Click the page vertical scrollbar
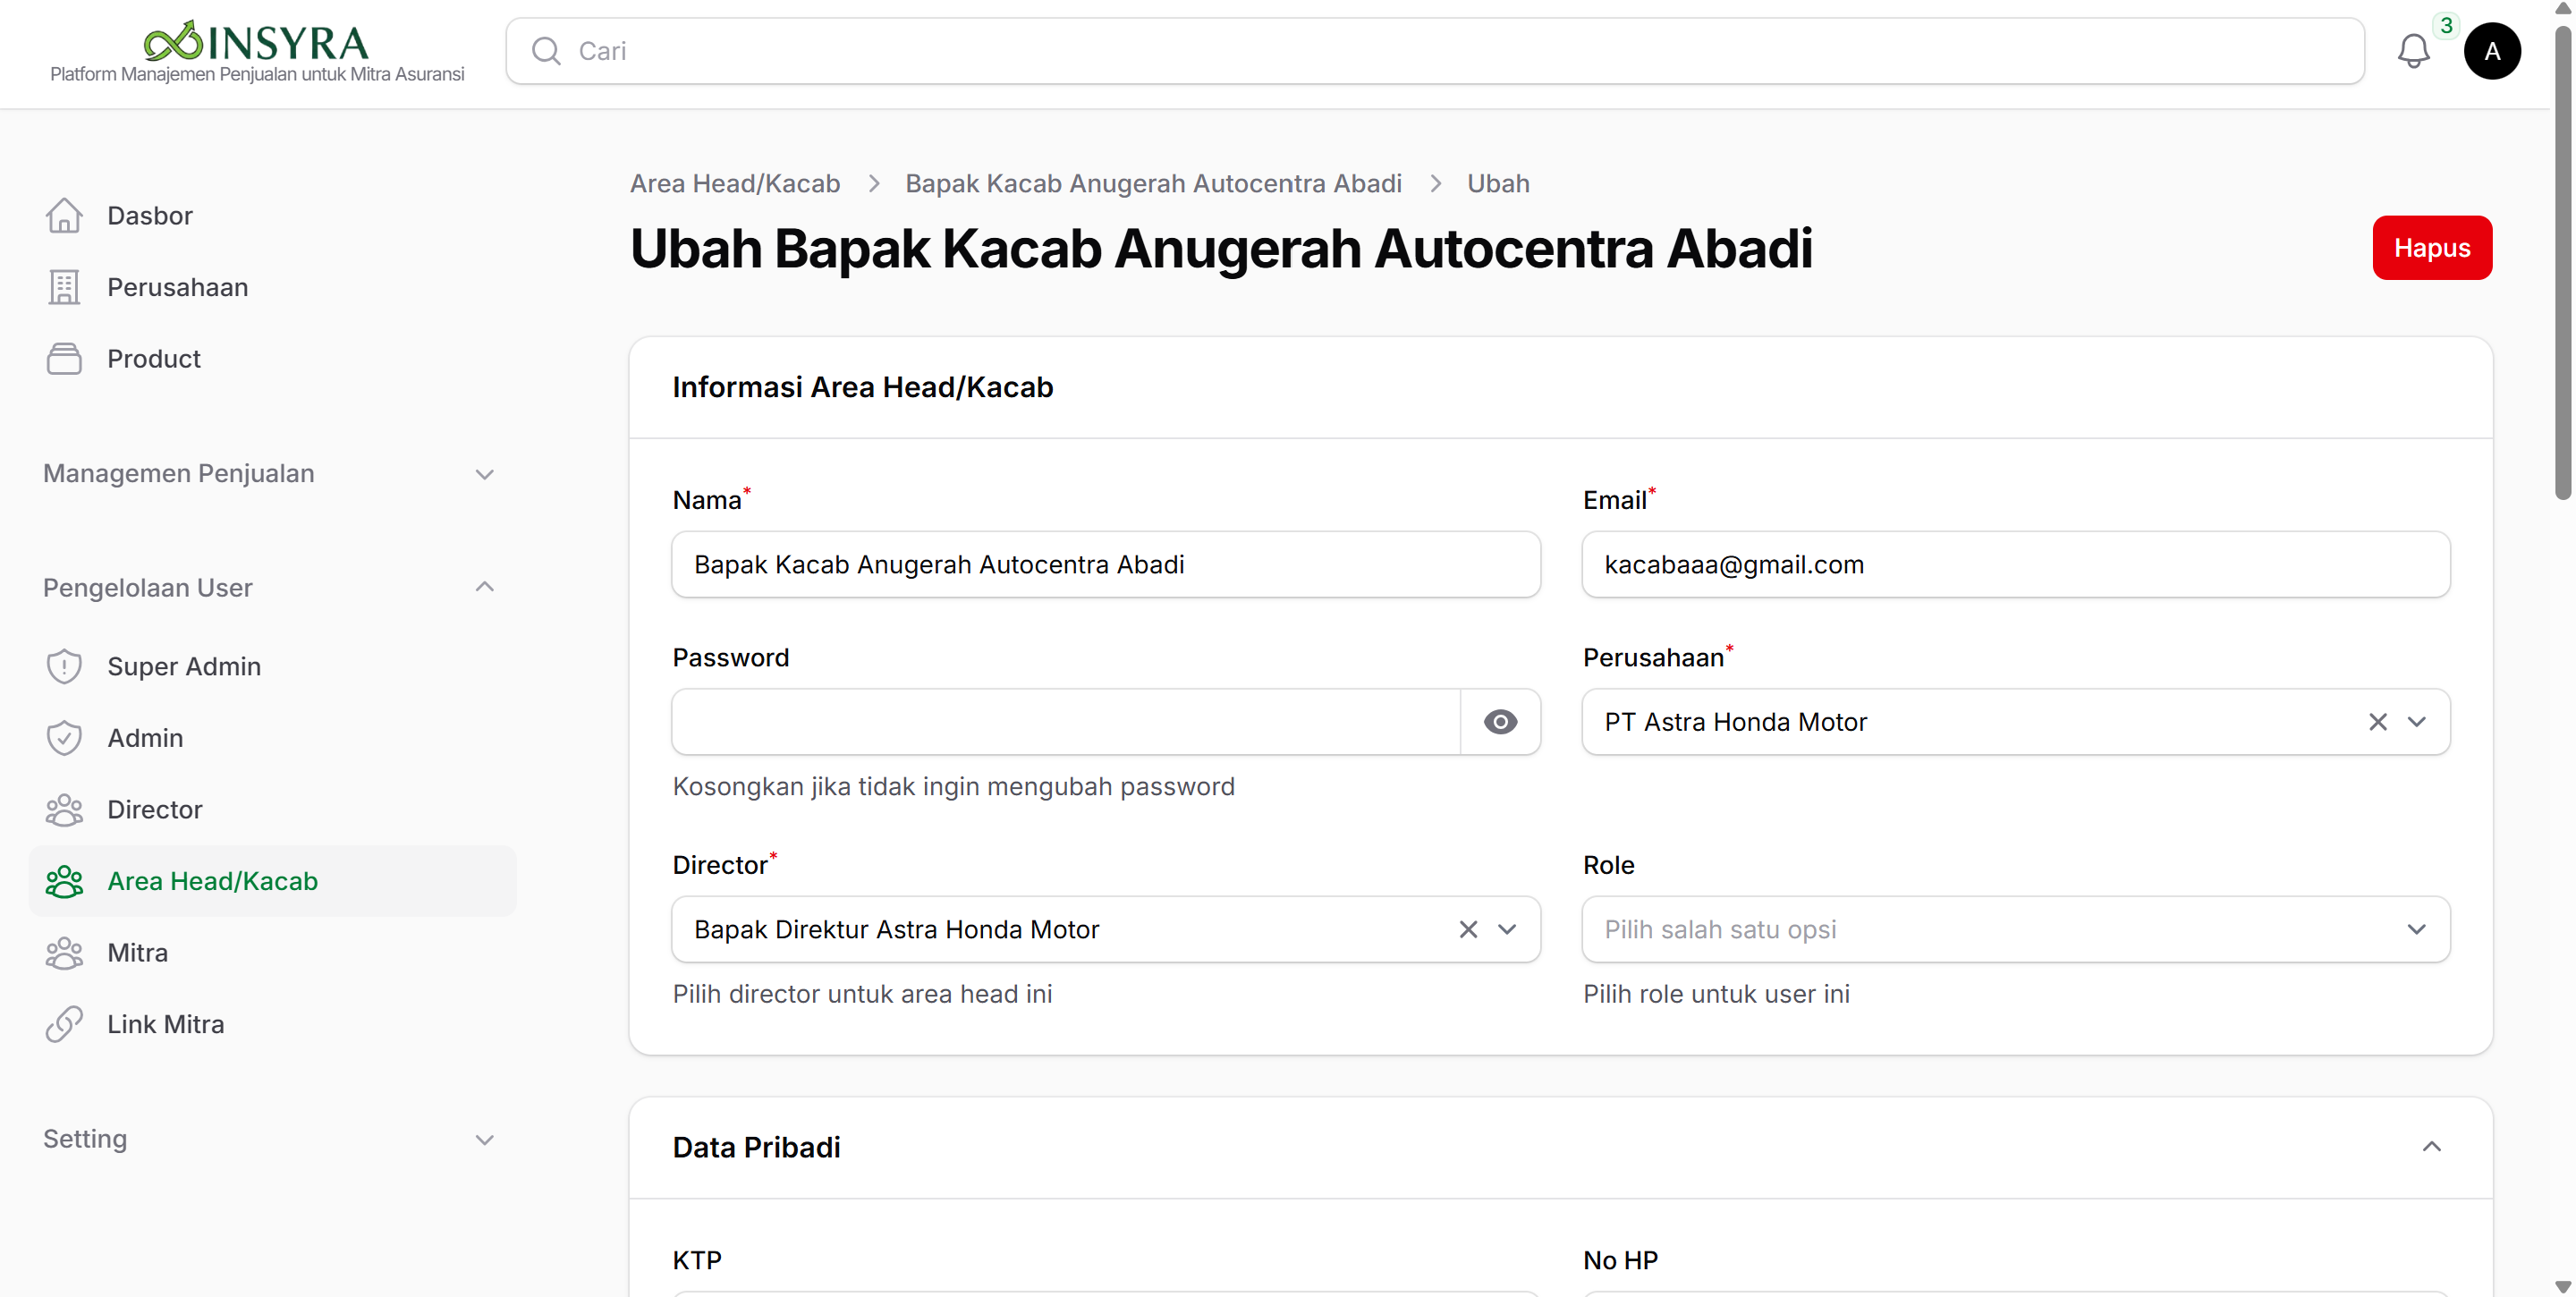The width and height of the screenshot is (2576, 1297). point(2563,262)
